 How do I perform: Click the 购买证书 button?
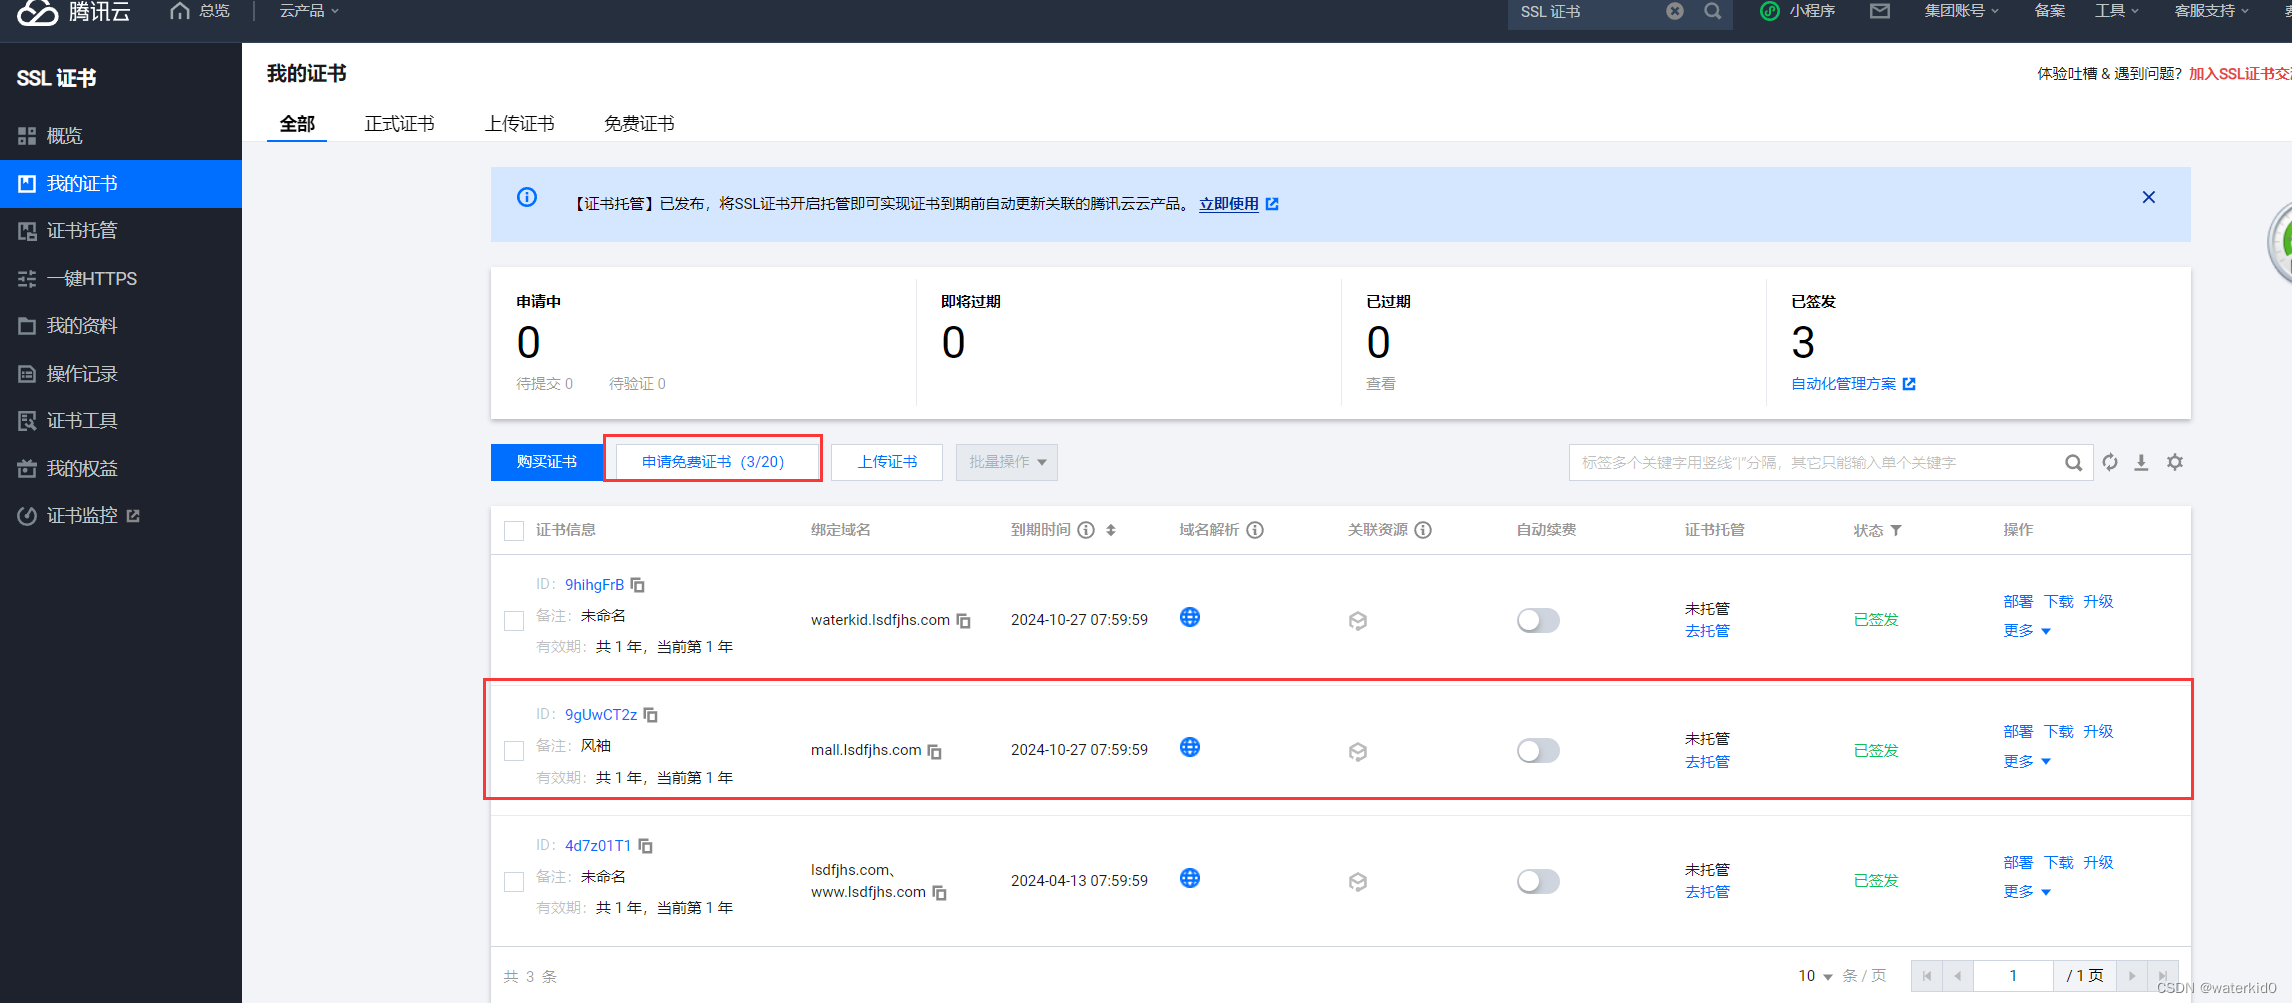(547, 462)
